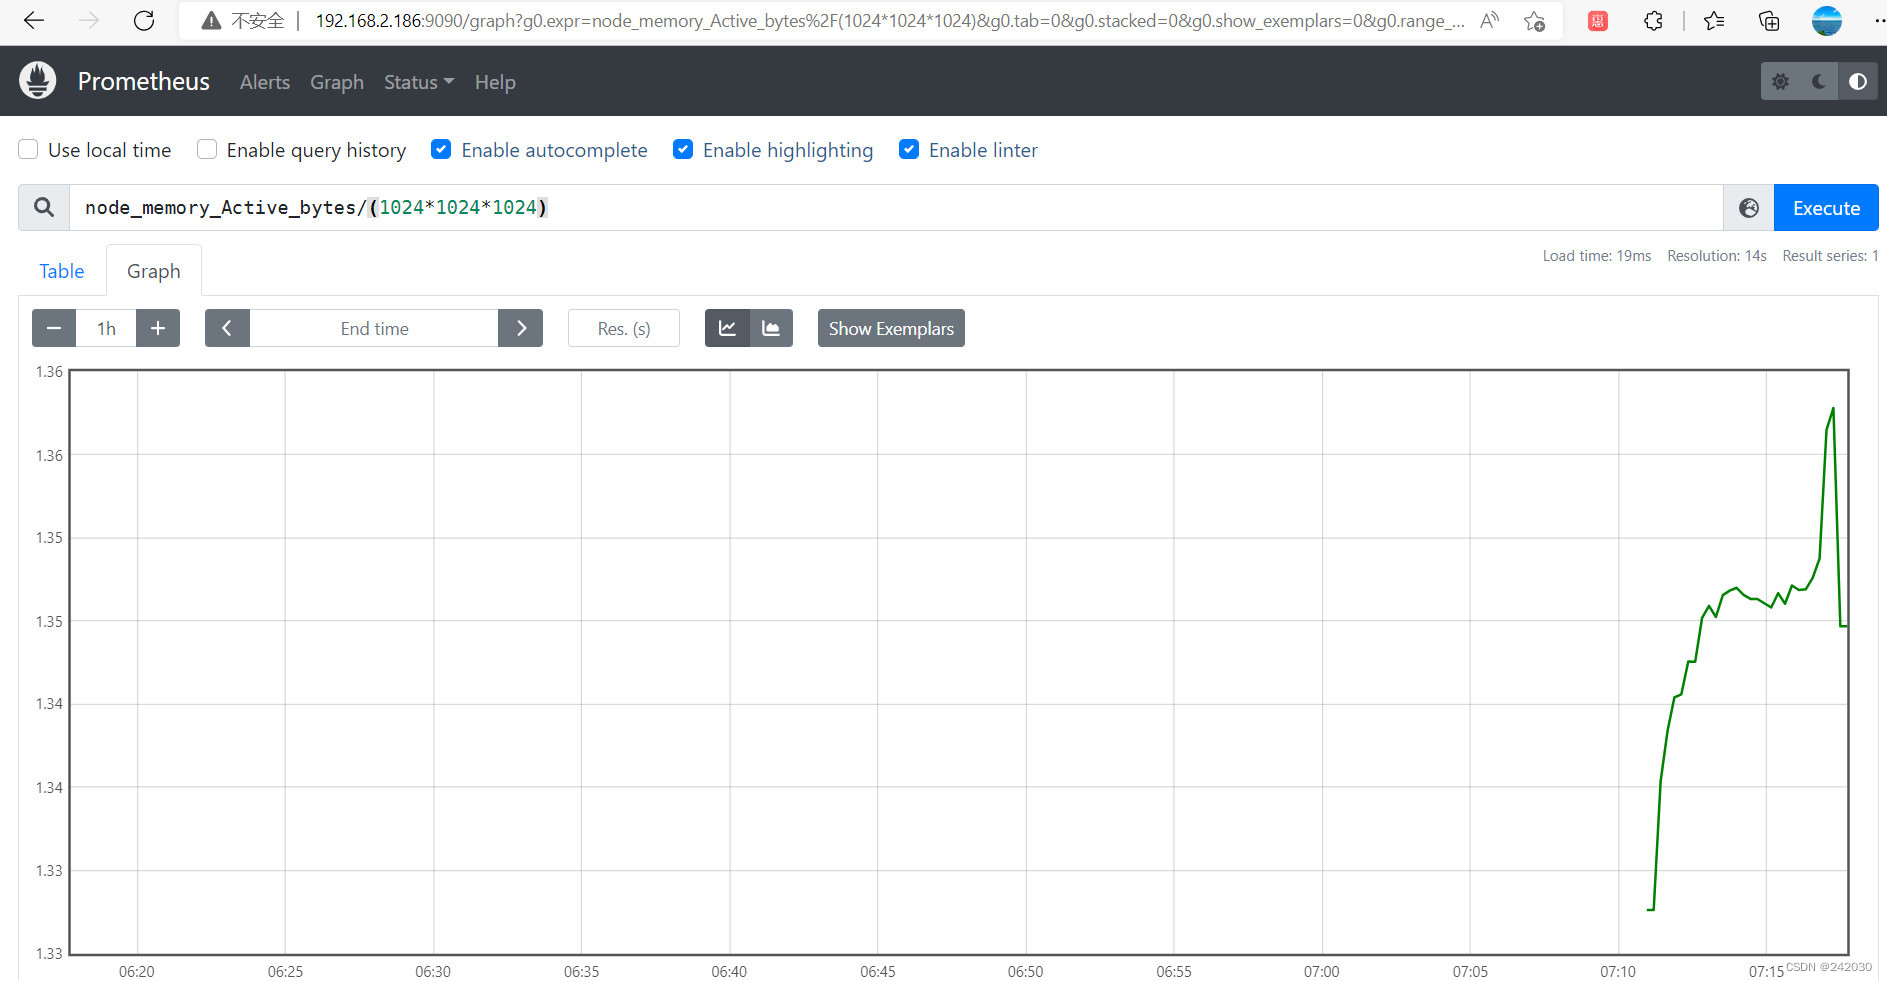Add page to favorites star icon

pyautogui.click(x=1534, y=21)
